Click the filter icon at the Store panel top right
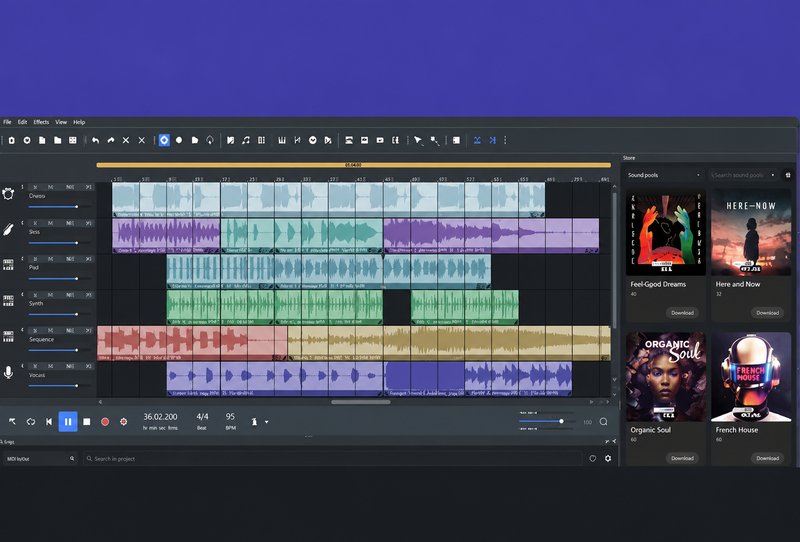800x542 pixels. pyautogui.click(x=788, y=175)
